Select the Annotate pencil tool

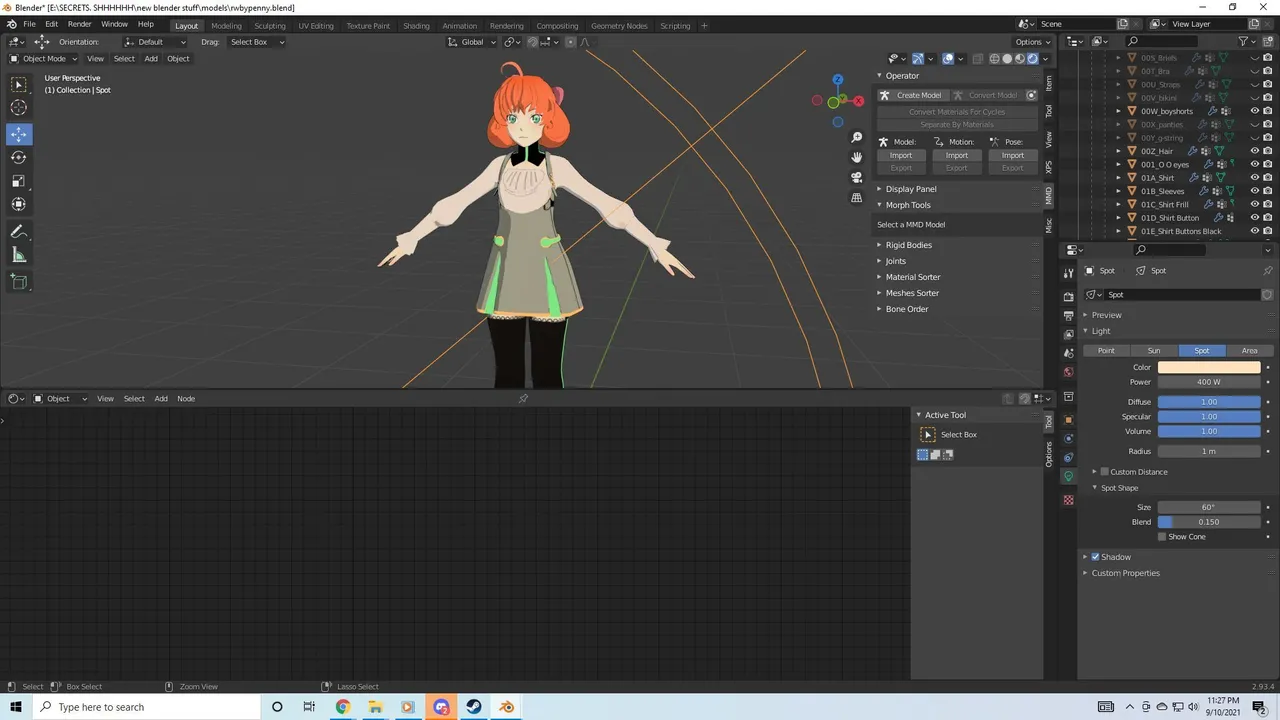pyautogui.click(x=19, y=231)
